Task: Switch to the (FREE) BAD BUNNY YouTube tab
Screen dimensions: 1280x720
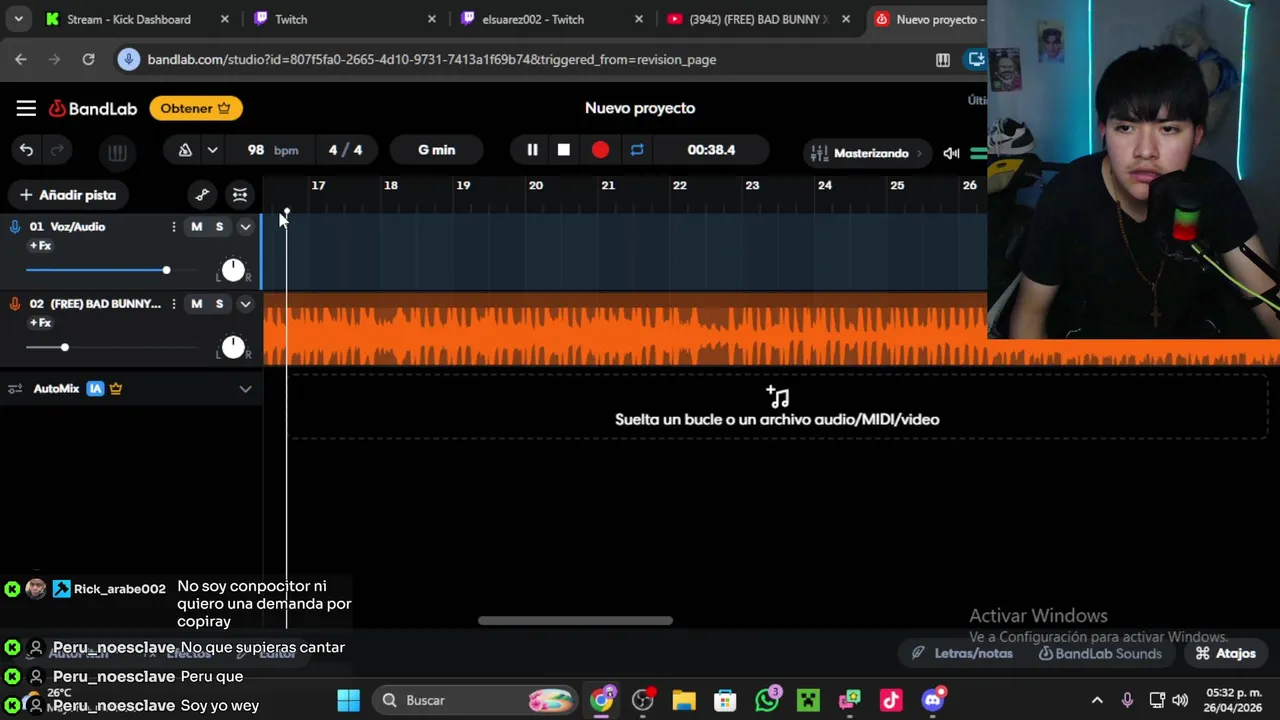Action: click(758, 19)
